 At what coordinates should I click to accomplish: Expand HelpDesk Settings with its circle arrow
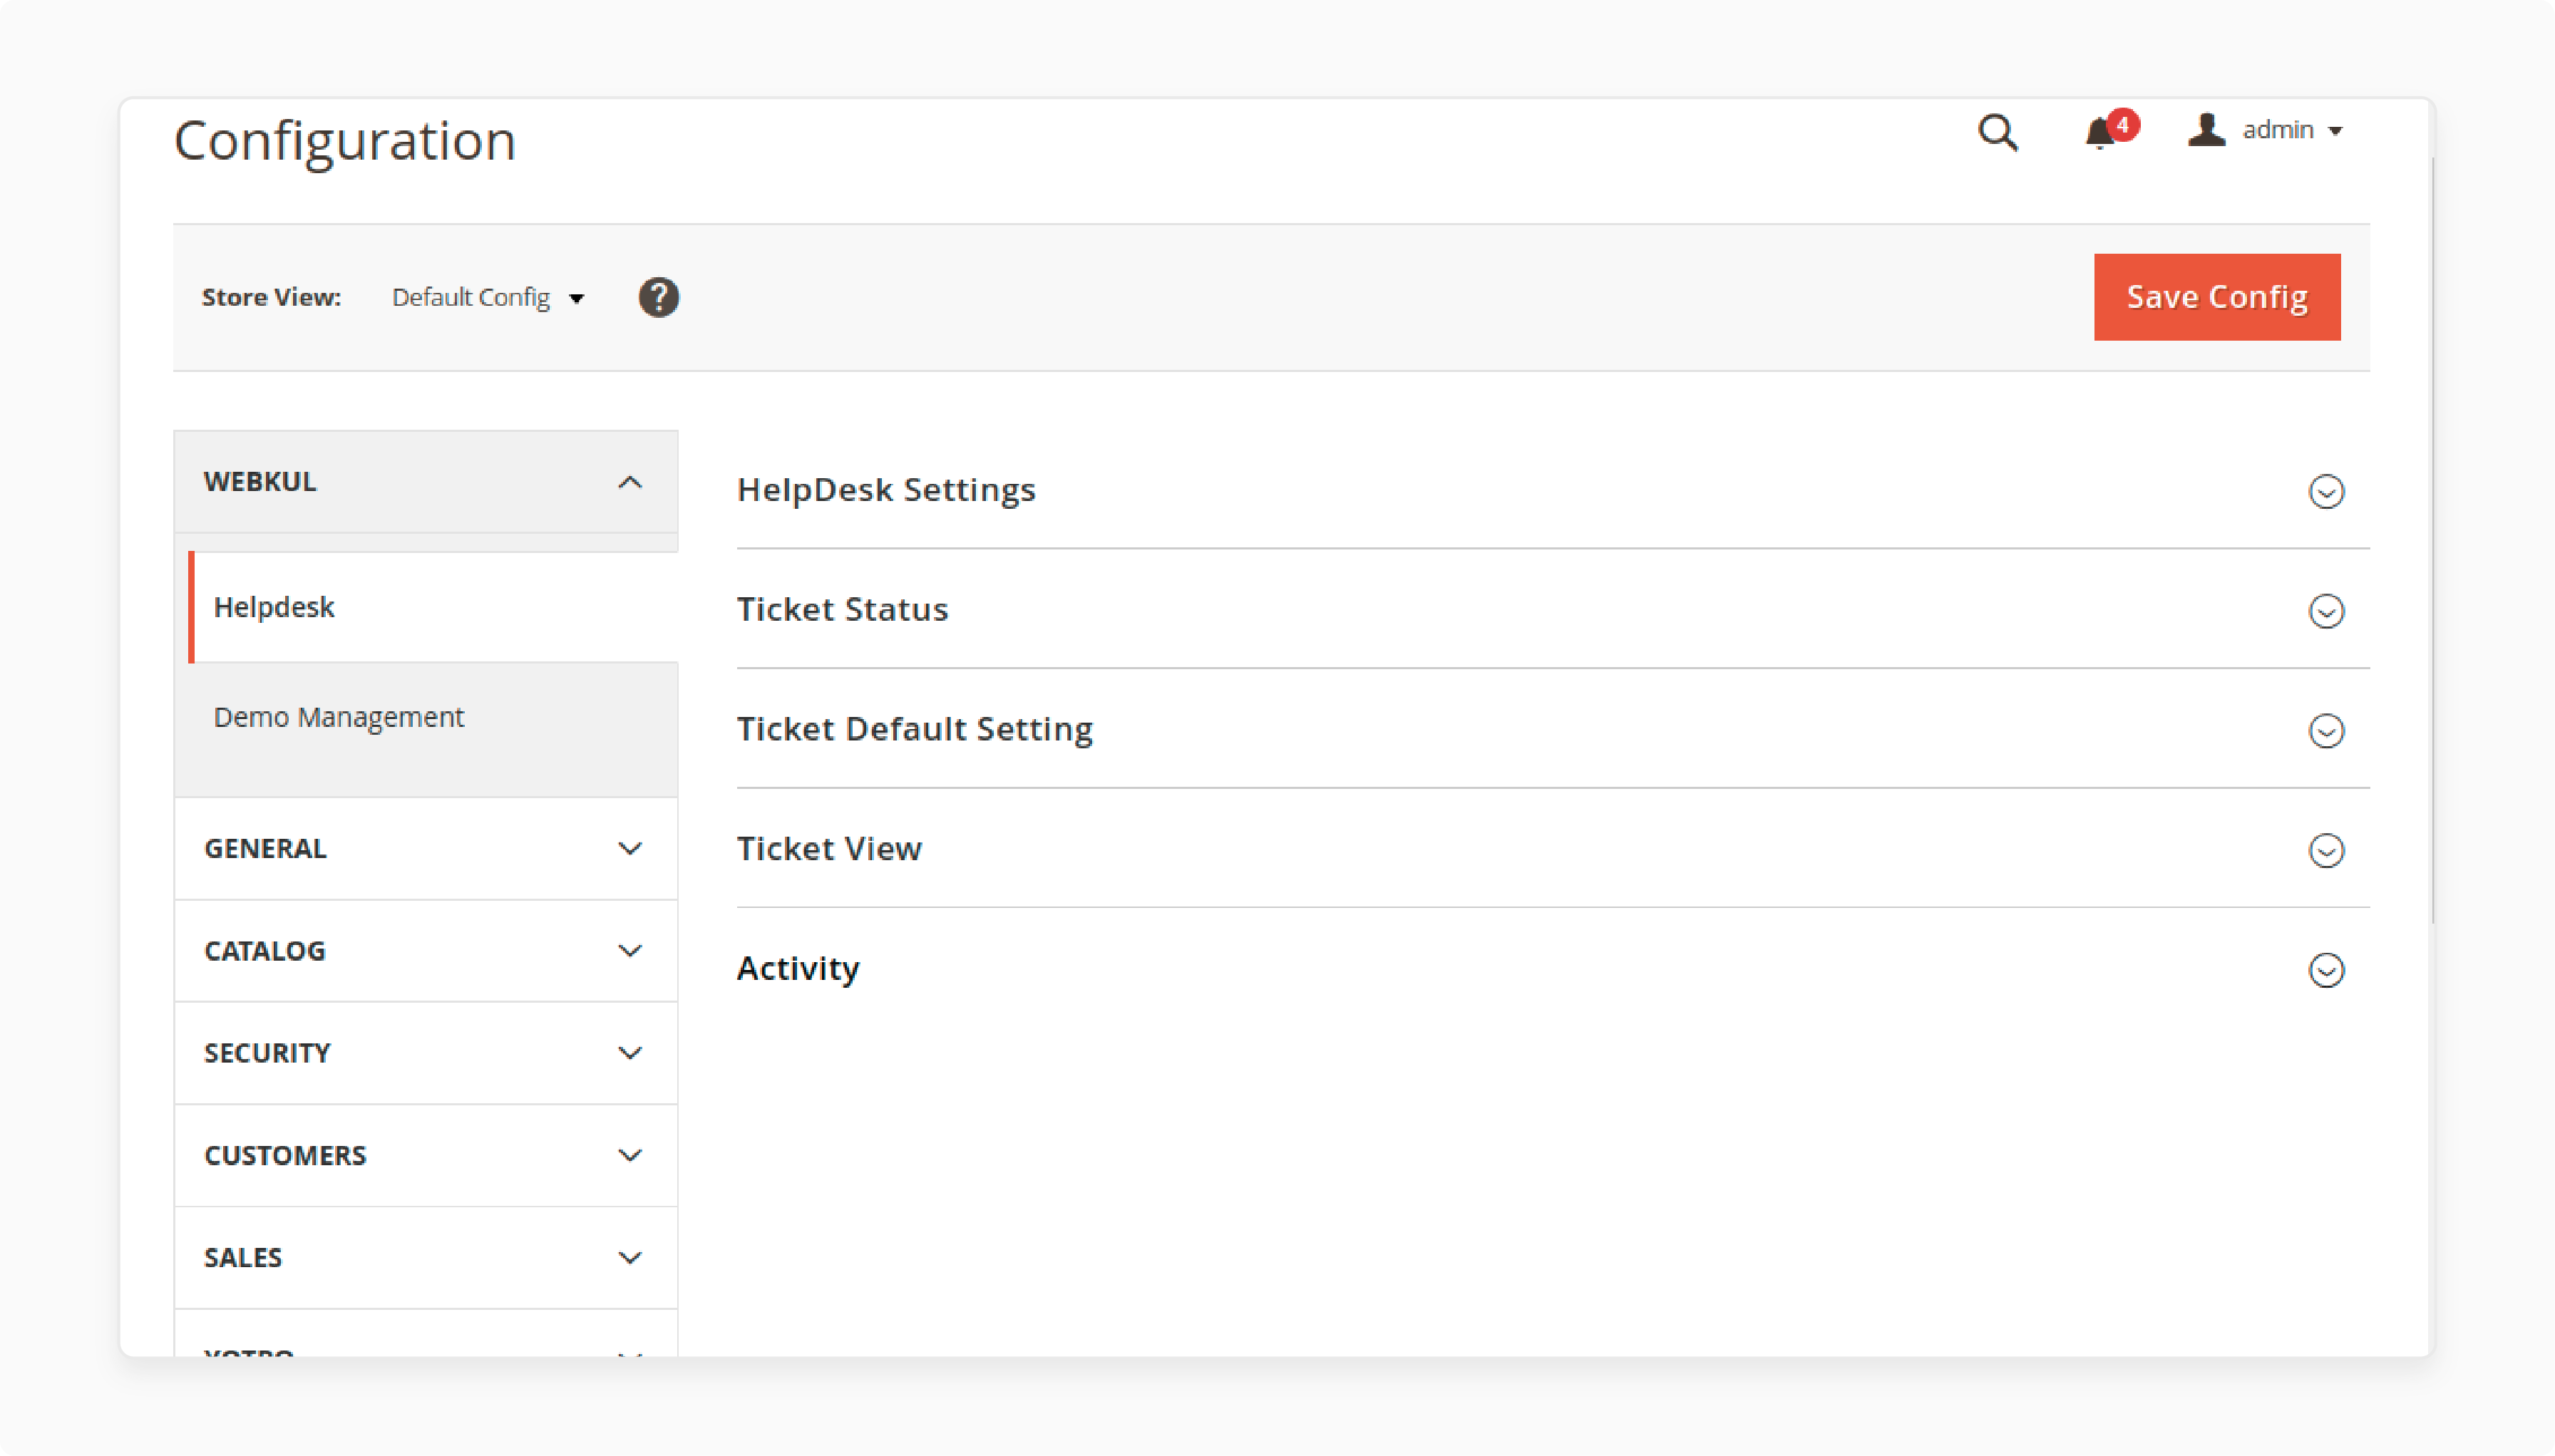2326,491
